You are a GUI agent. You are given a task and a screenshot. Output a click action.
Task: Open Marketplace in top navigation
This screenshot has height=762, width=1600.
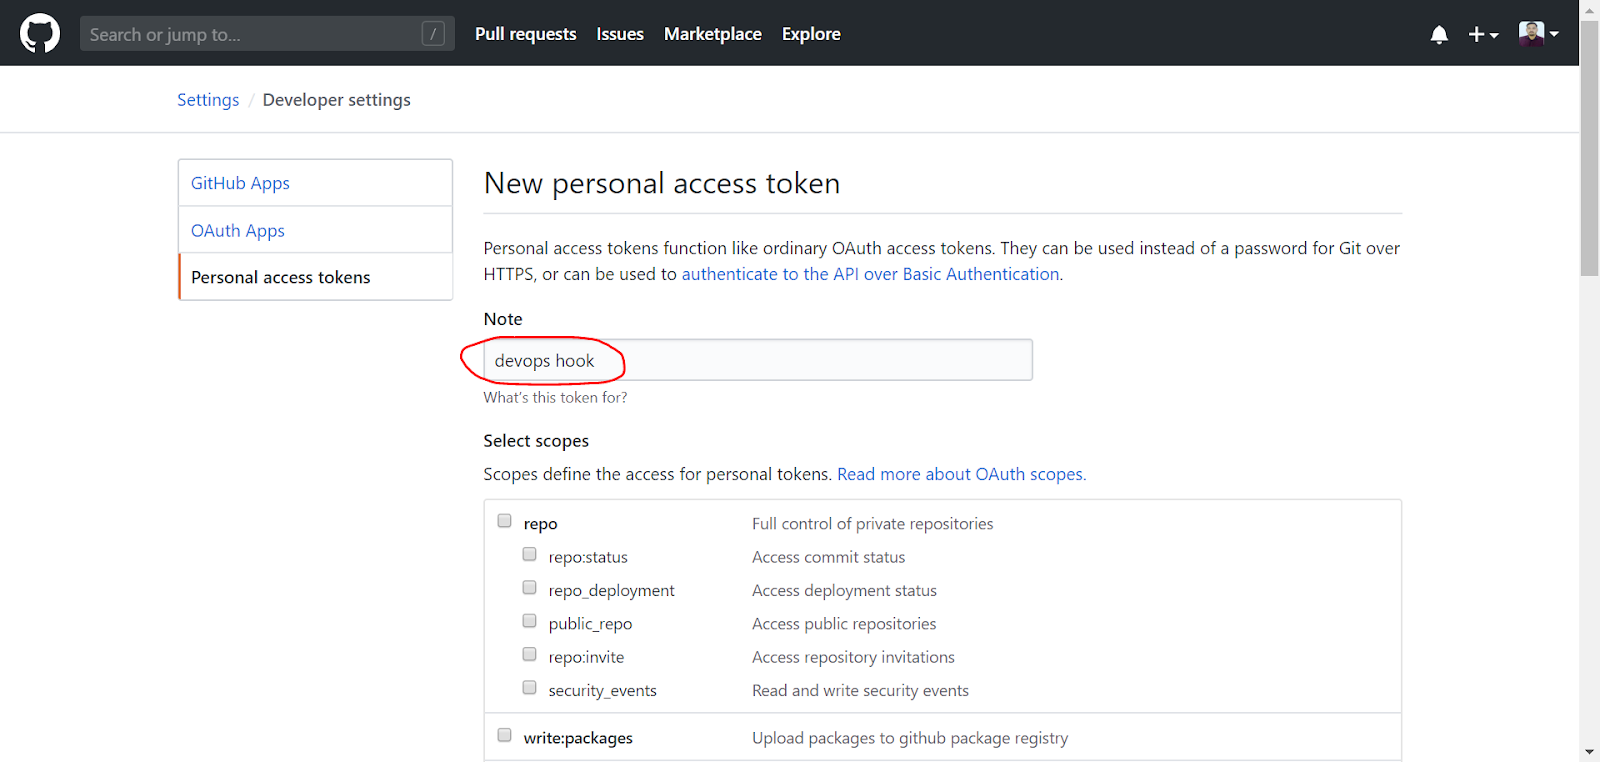click(x=713, y=34)
